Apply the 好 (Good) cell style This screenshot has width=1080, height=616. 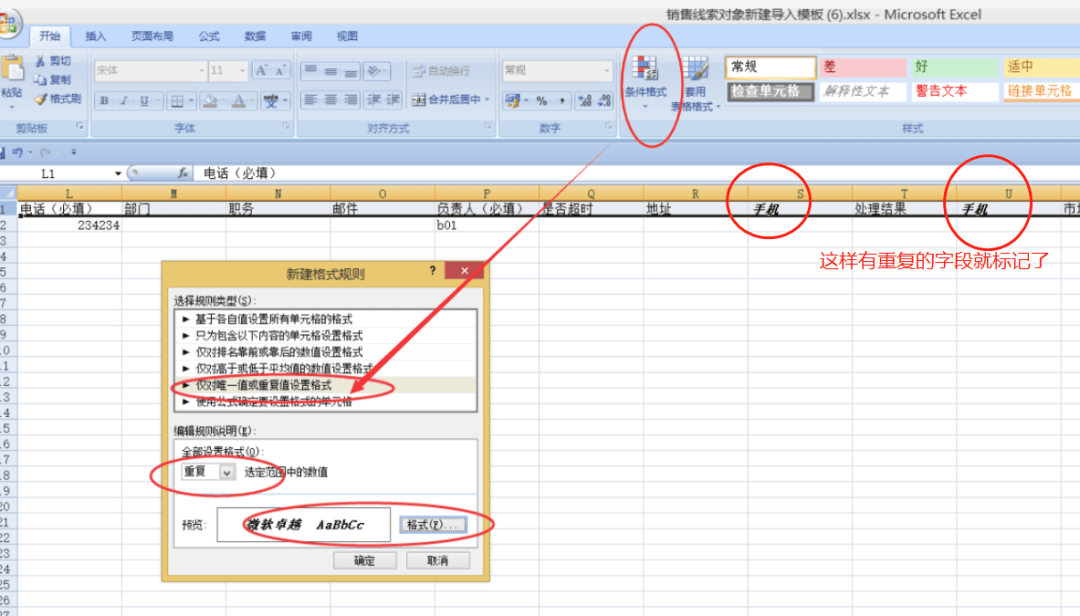(x=955, y=68)
